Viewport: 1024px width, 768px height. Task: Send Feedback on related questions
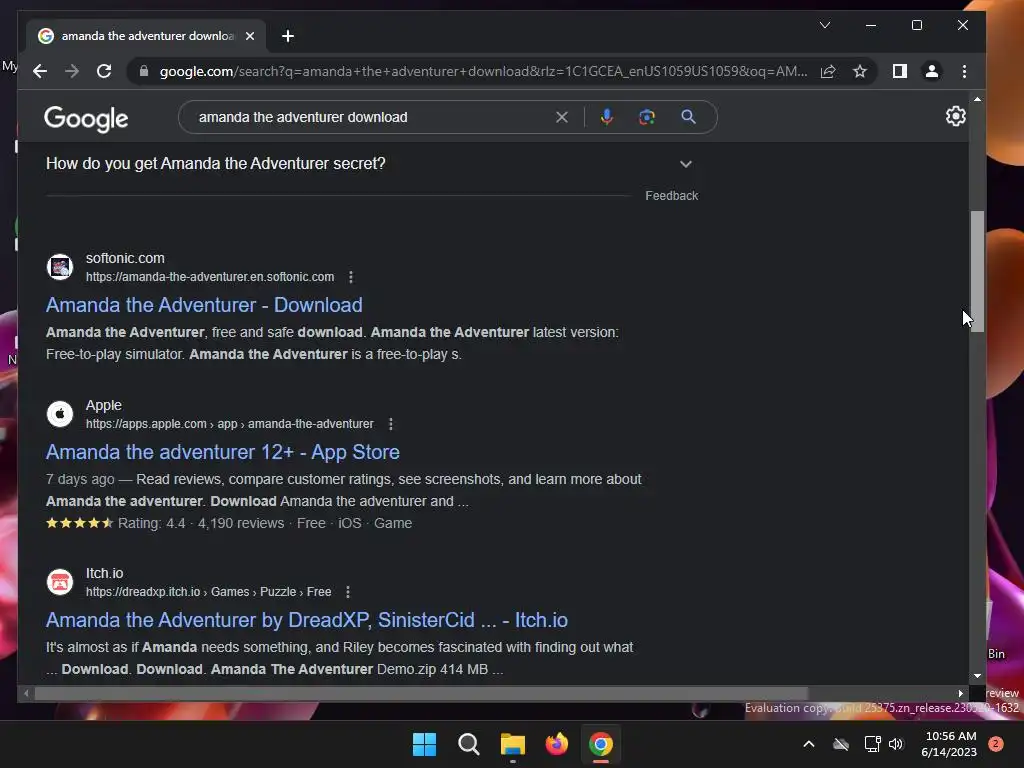click(671, 196)
